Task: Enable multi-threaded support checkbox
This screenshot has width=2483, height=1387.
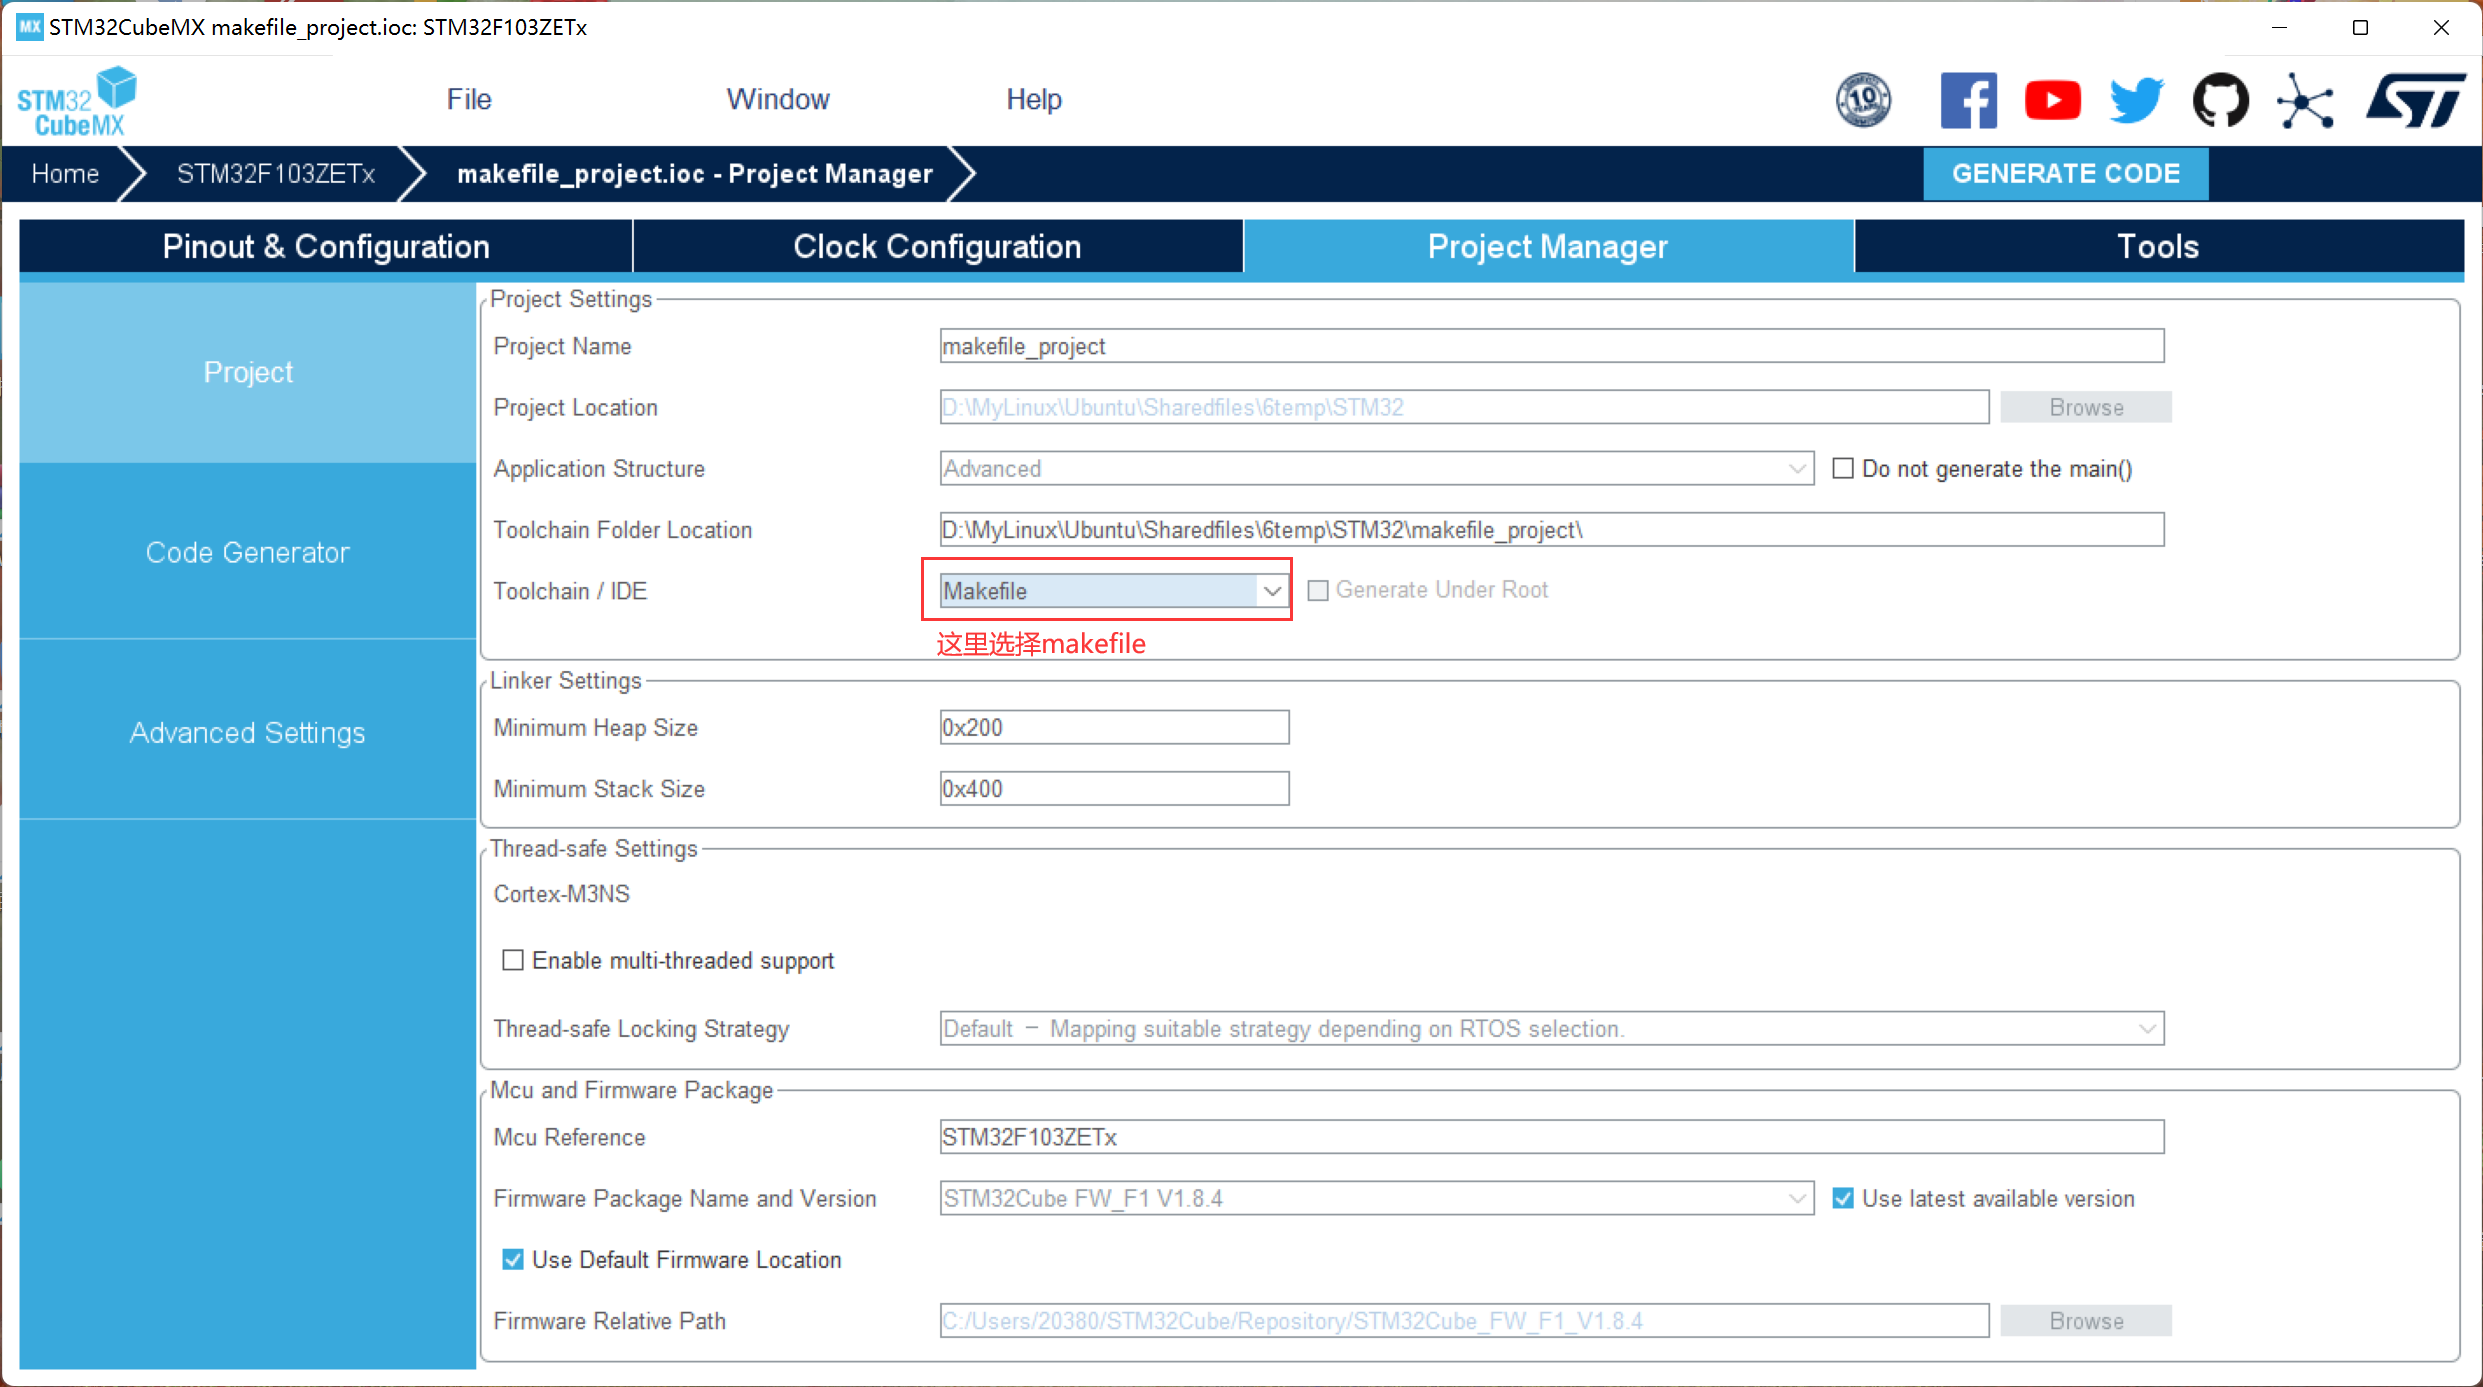Action: (x=513, y=961)
